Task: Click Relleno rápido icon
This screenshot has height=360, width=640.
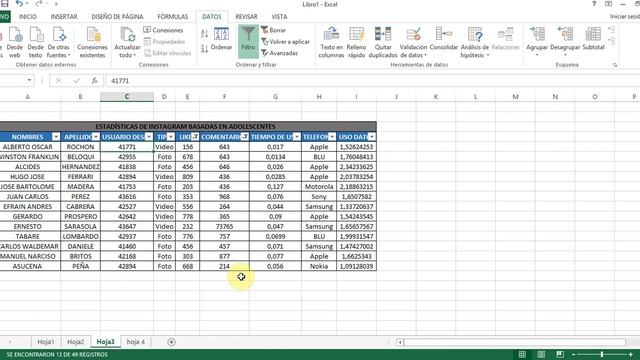Action: (x=356, y=43)
